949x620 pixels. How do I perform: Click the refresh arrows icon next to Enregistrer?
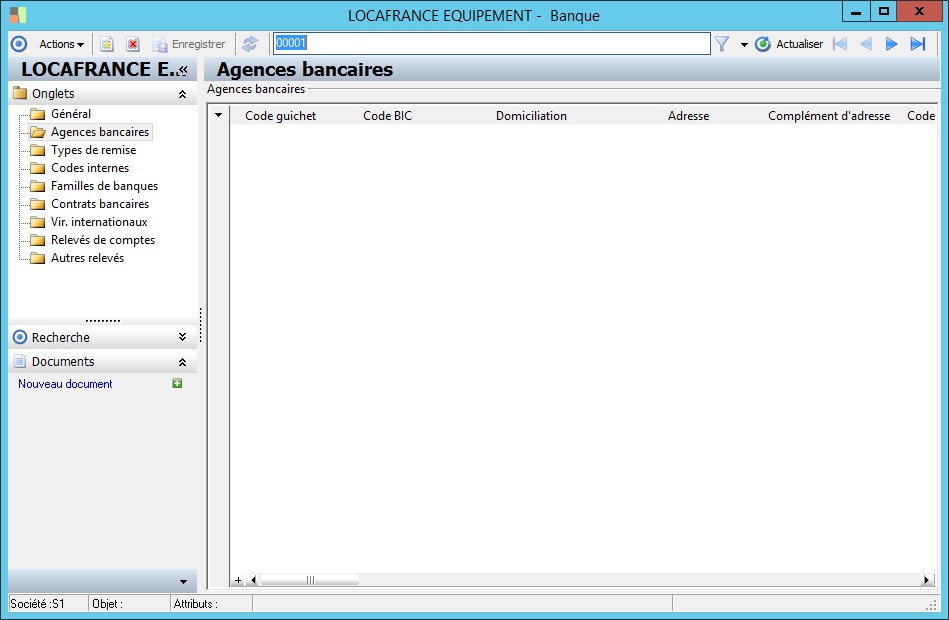(249, 44)
